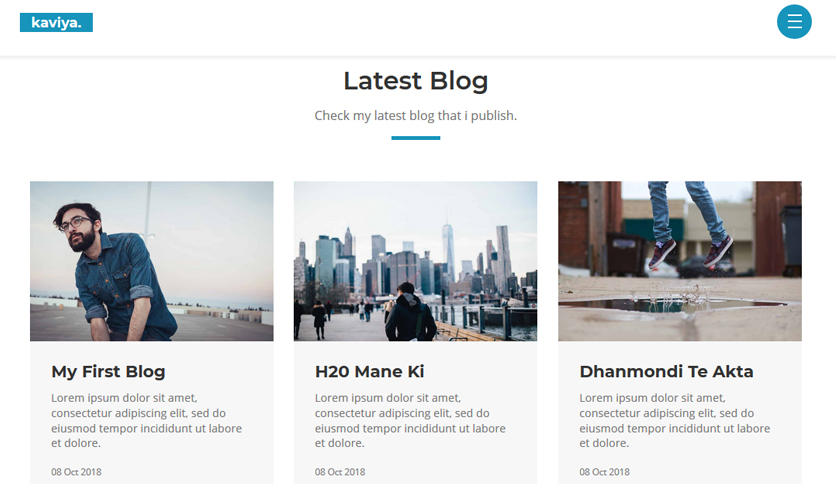Open the bearded man blog image

(151, 261)
